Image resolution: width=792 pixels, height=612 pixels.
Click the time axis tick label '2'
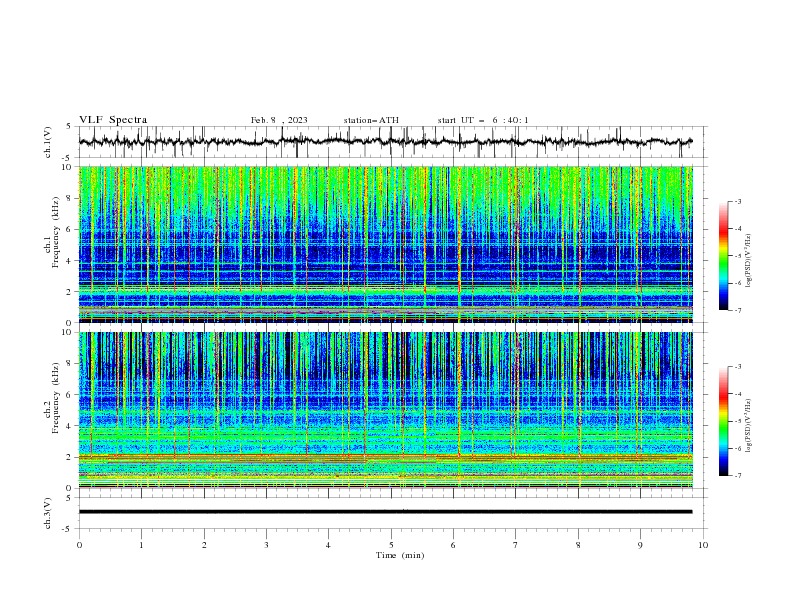(204, 545)
